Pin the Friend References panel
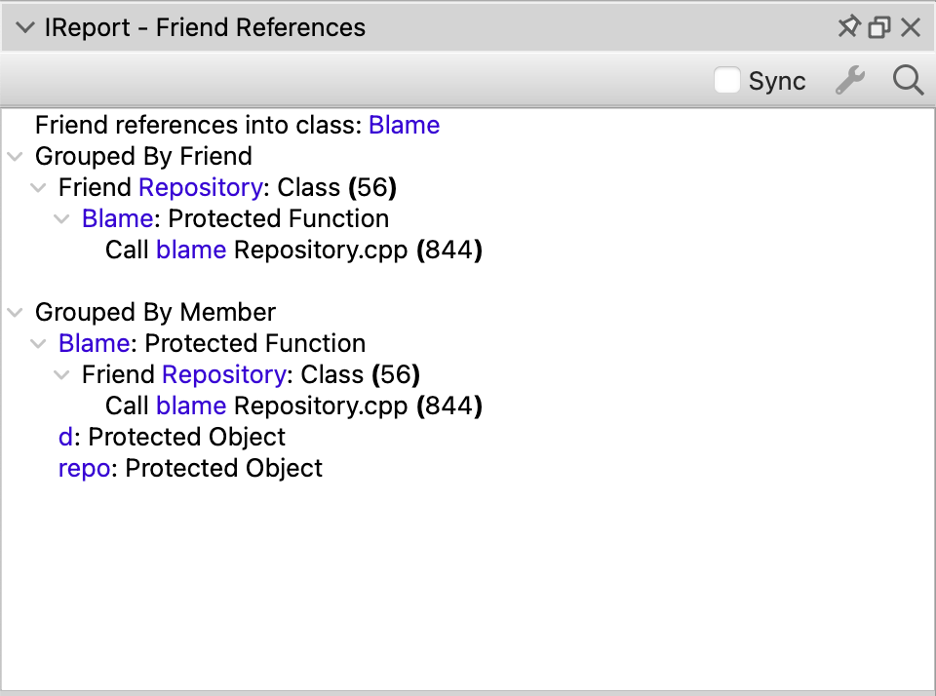 [x=848, y=28]
